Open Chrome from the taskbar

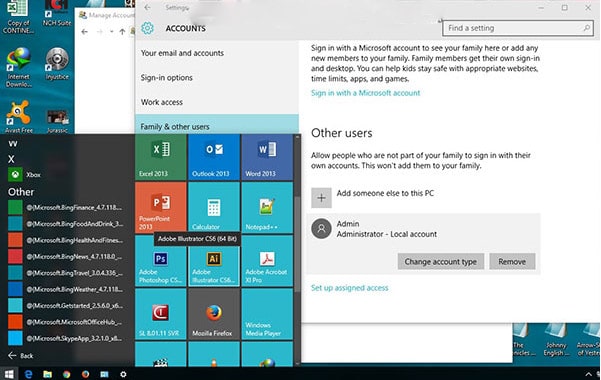point(66,374)
